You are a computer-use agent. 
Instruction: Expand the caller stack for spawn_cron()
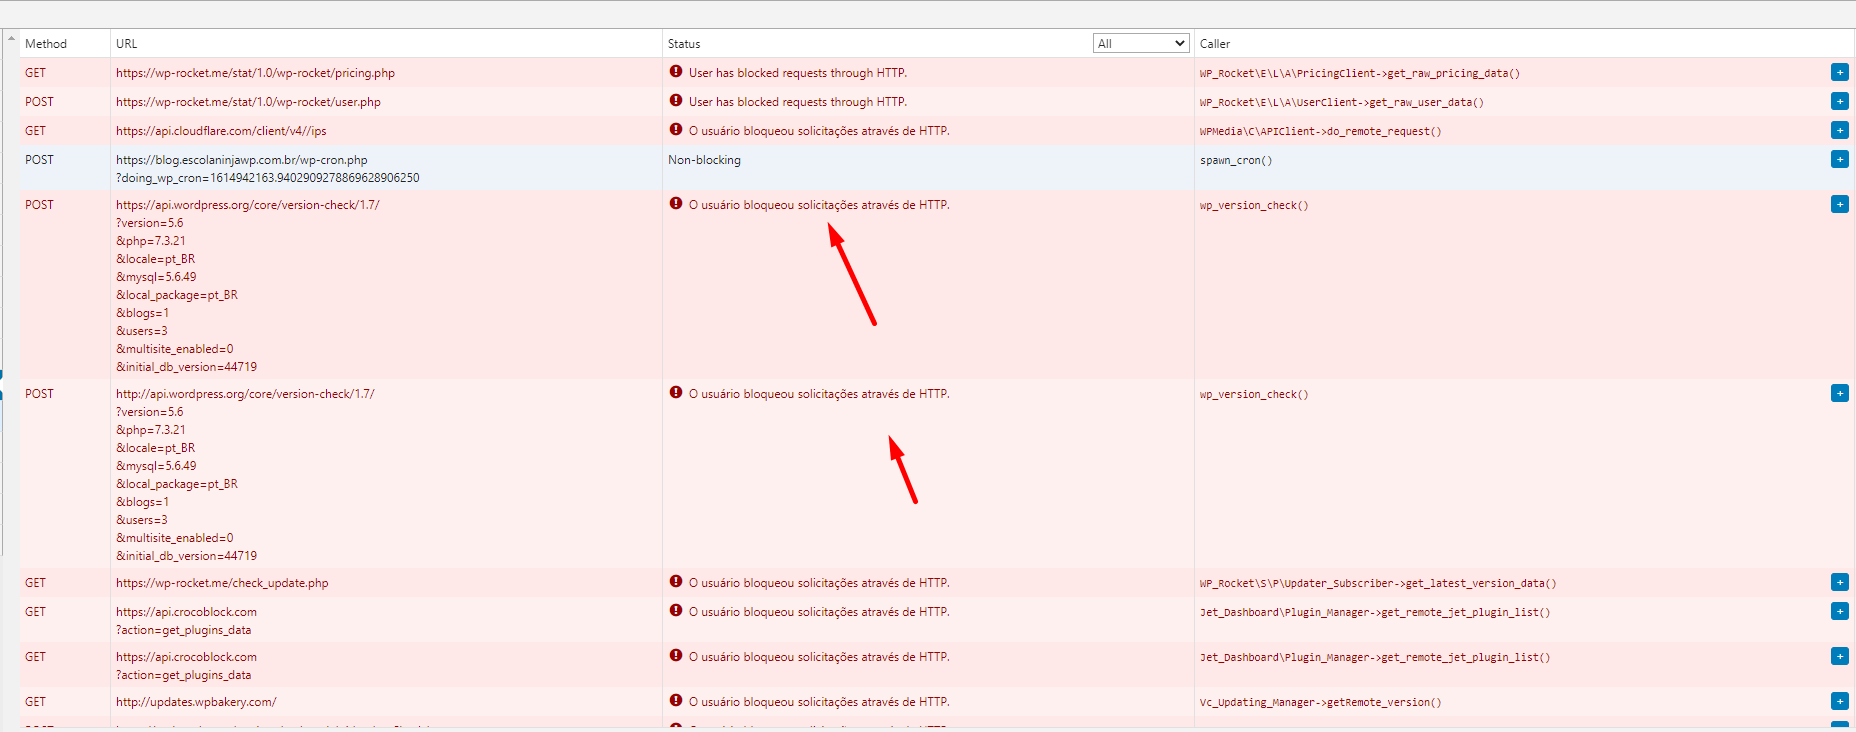(1839, 159)
